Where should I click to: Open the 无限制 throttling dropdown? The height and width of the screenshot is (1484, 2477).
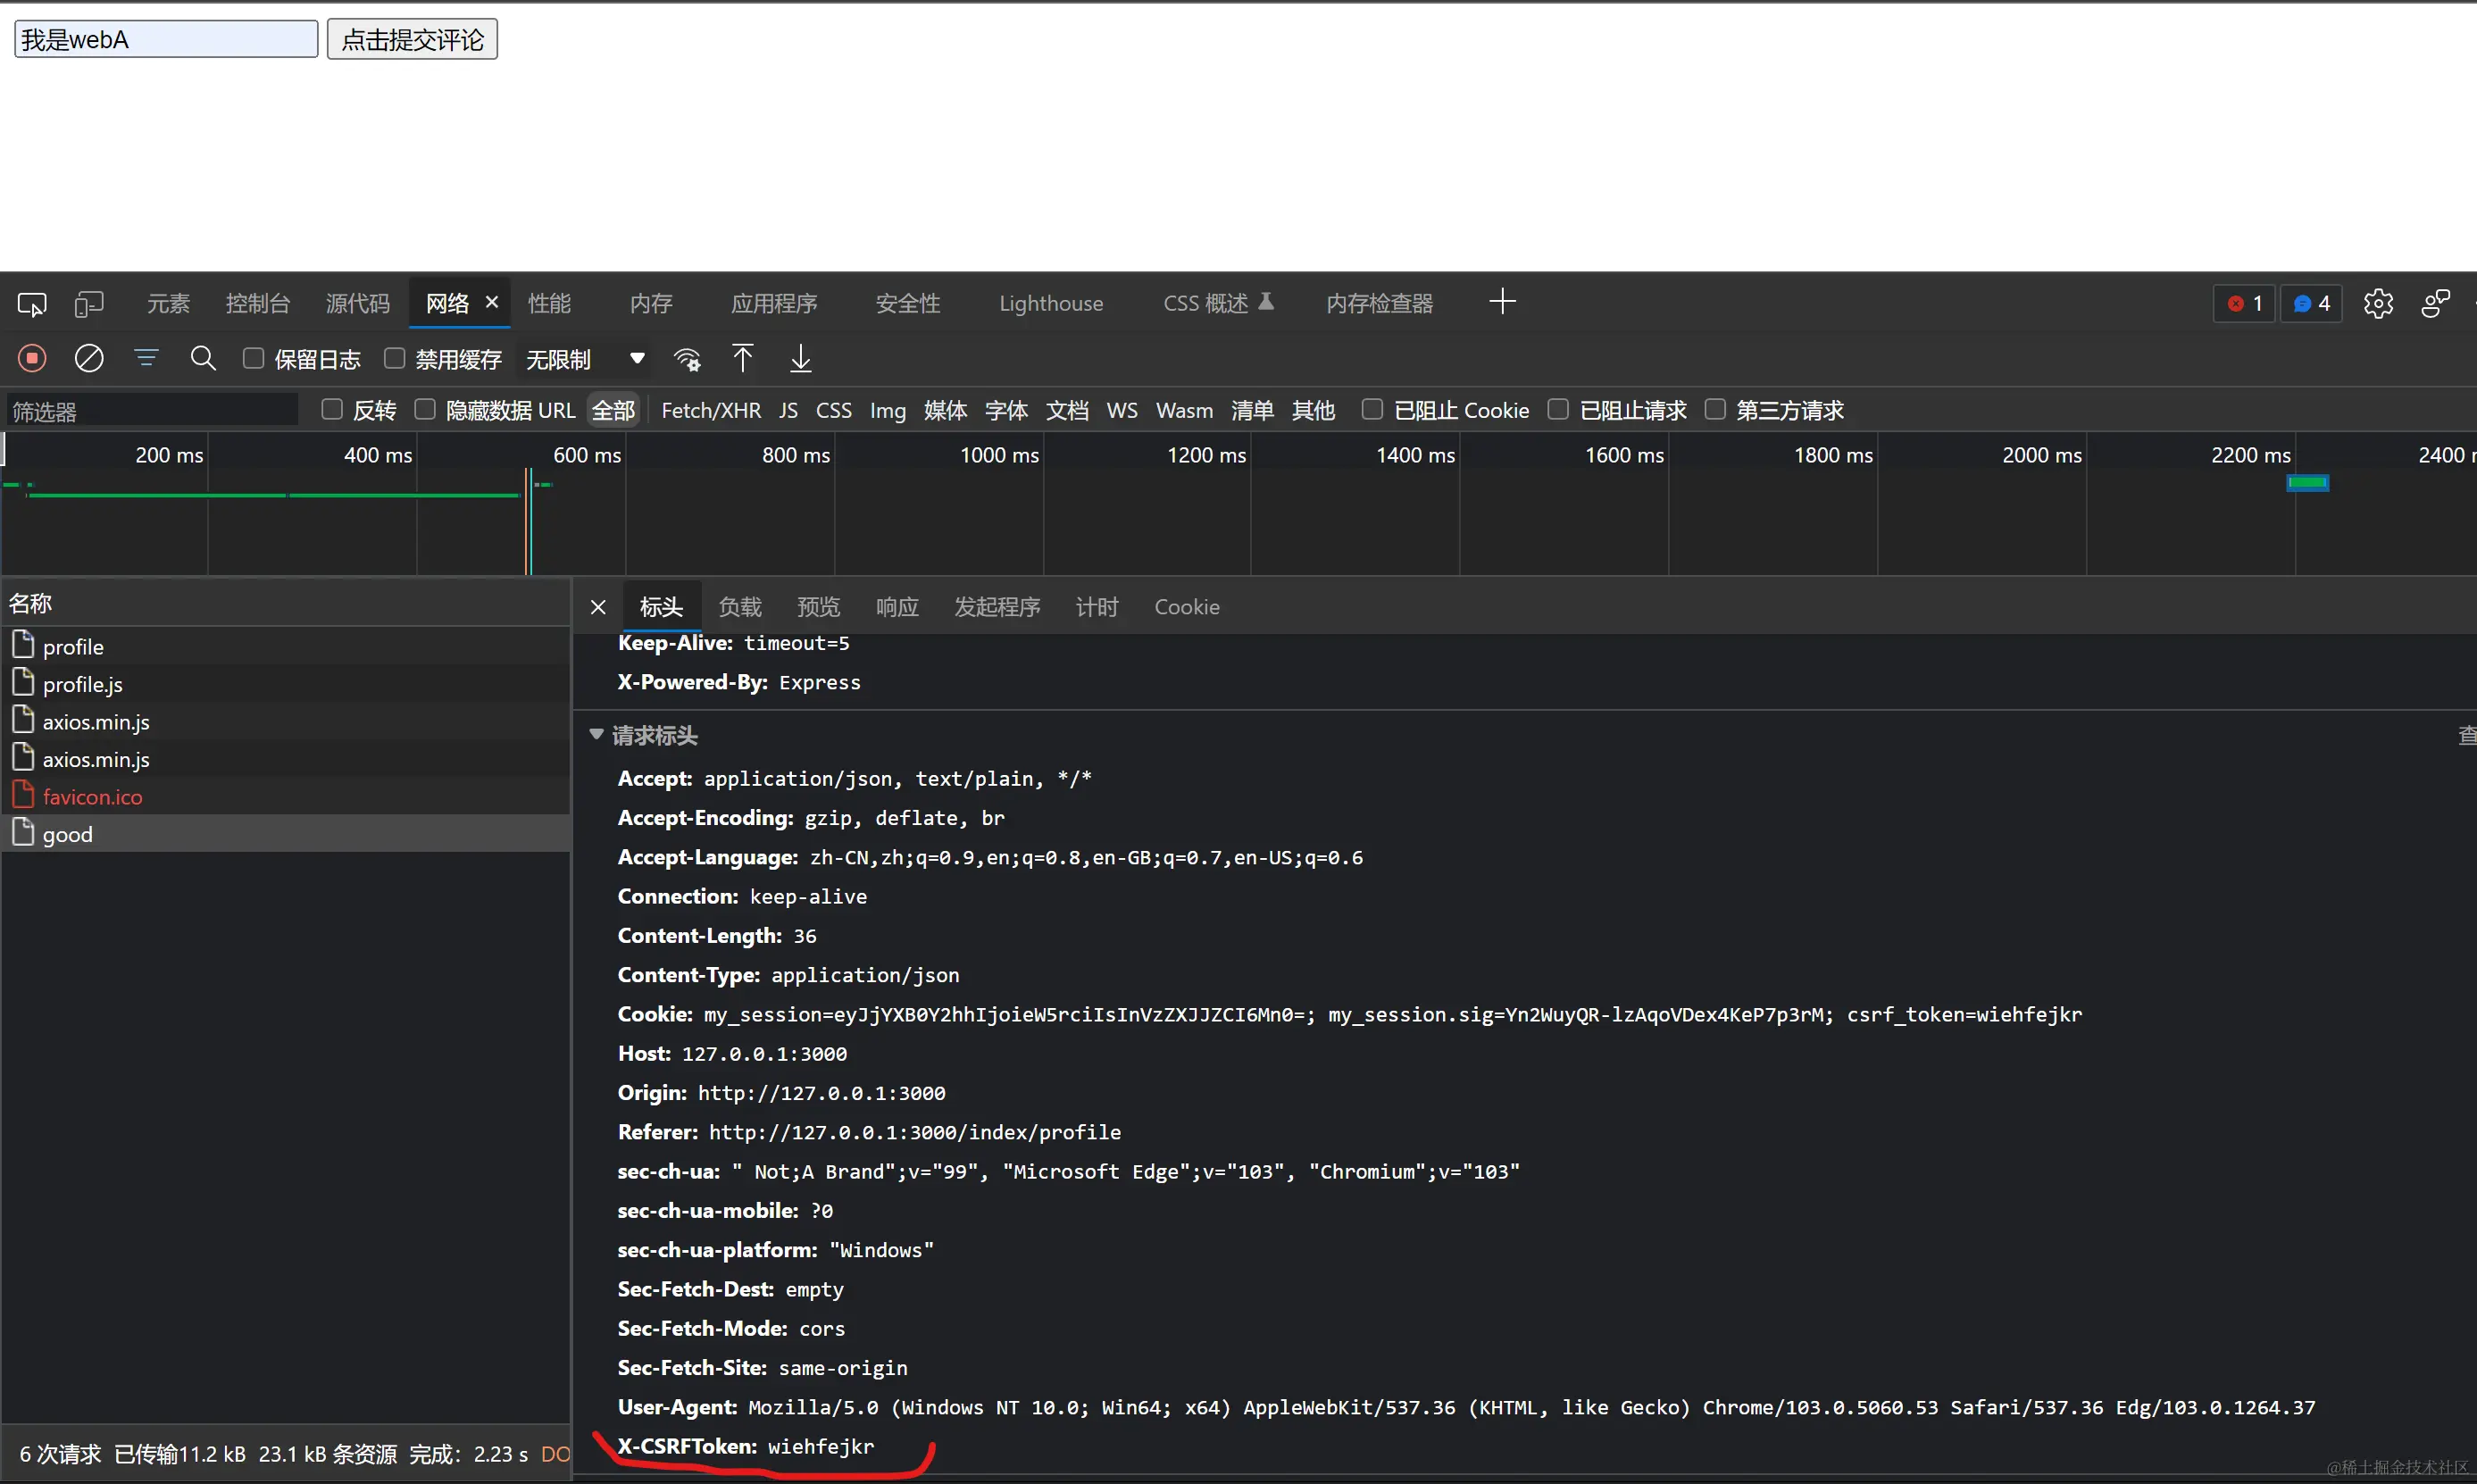coord(585,359)
